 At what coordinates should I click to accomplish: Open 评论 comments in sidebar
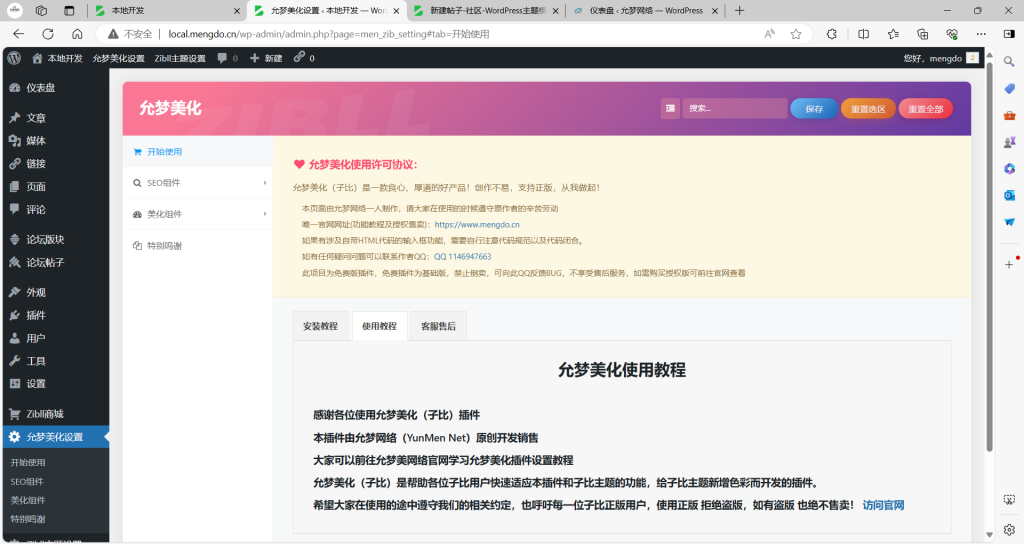coord(36,210)
